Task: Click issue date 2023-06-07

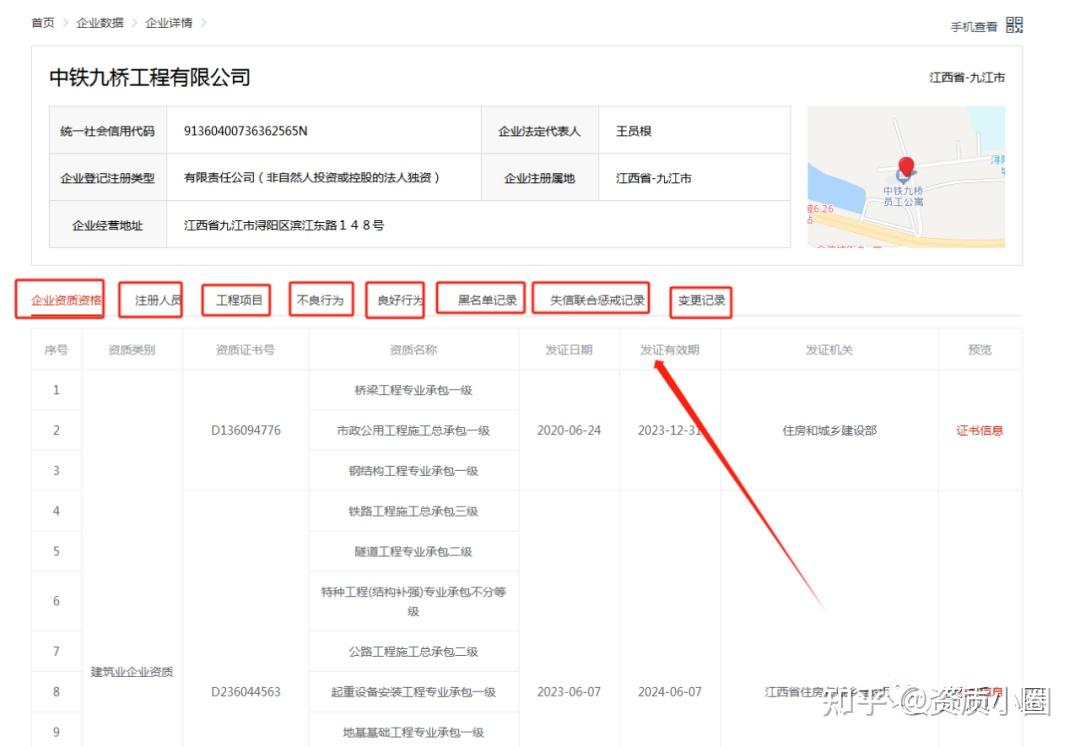Action: pos(569,692)
